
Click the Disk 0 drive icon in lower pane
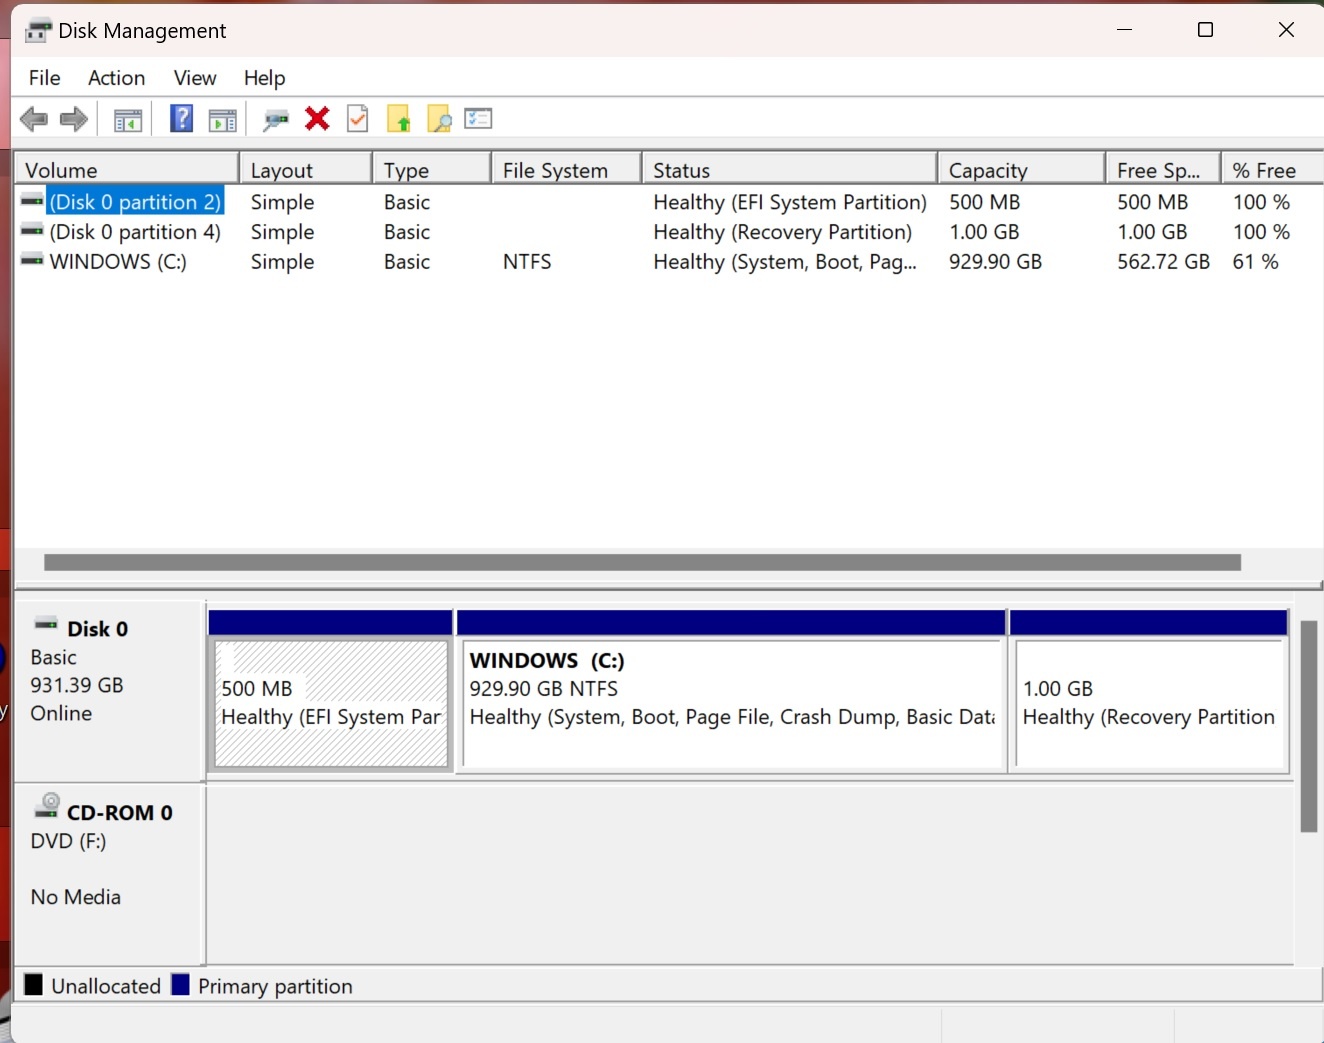[x=46, y=625]
